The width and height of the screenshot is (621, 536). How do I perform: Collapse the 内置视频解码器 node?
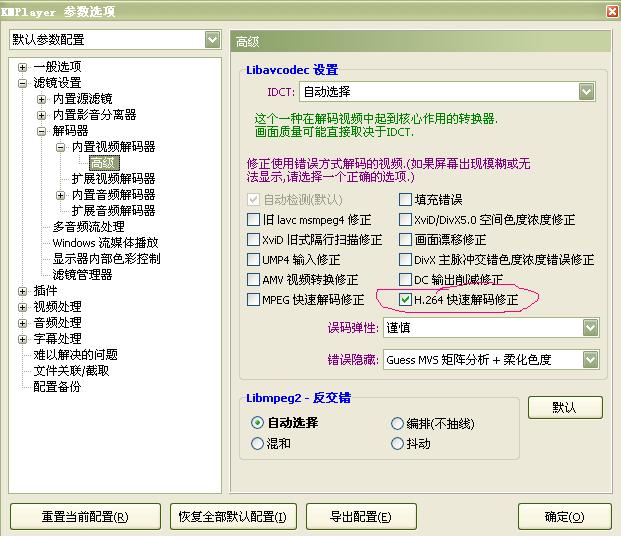pos(61,147)
